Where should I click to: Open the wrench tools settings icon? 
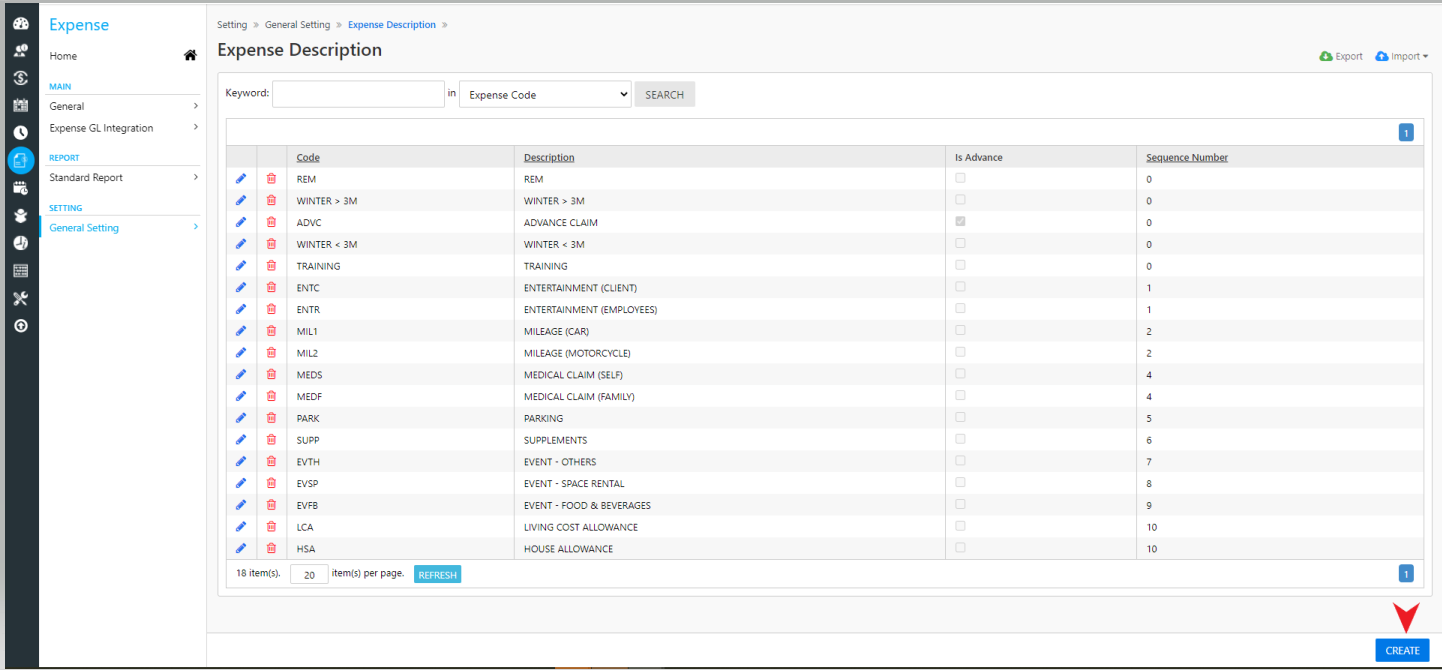tap(20, 298)
